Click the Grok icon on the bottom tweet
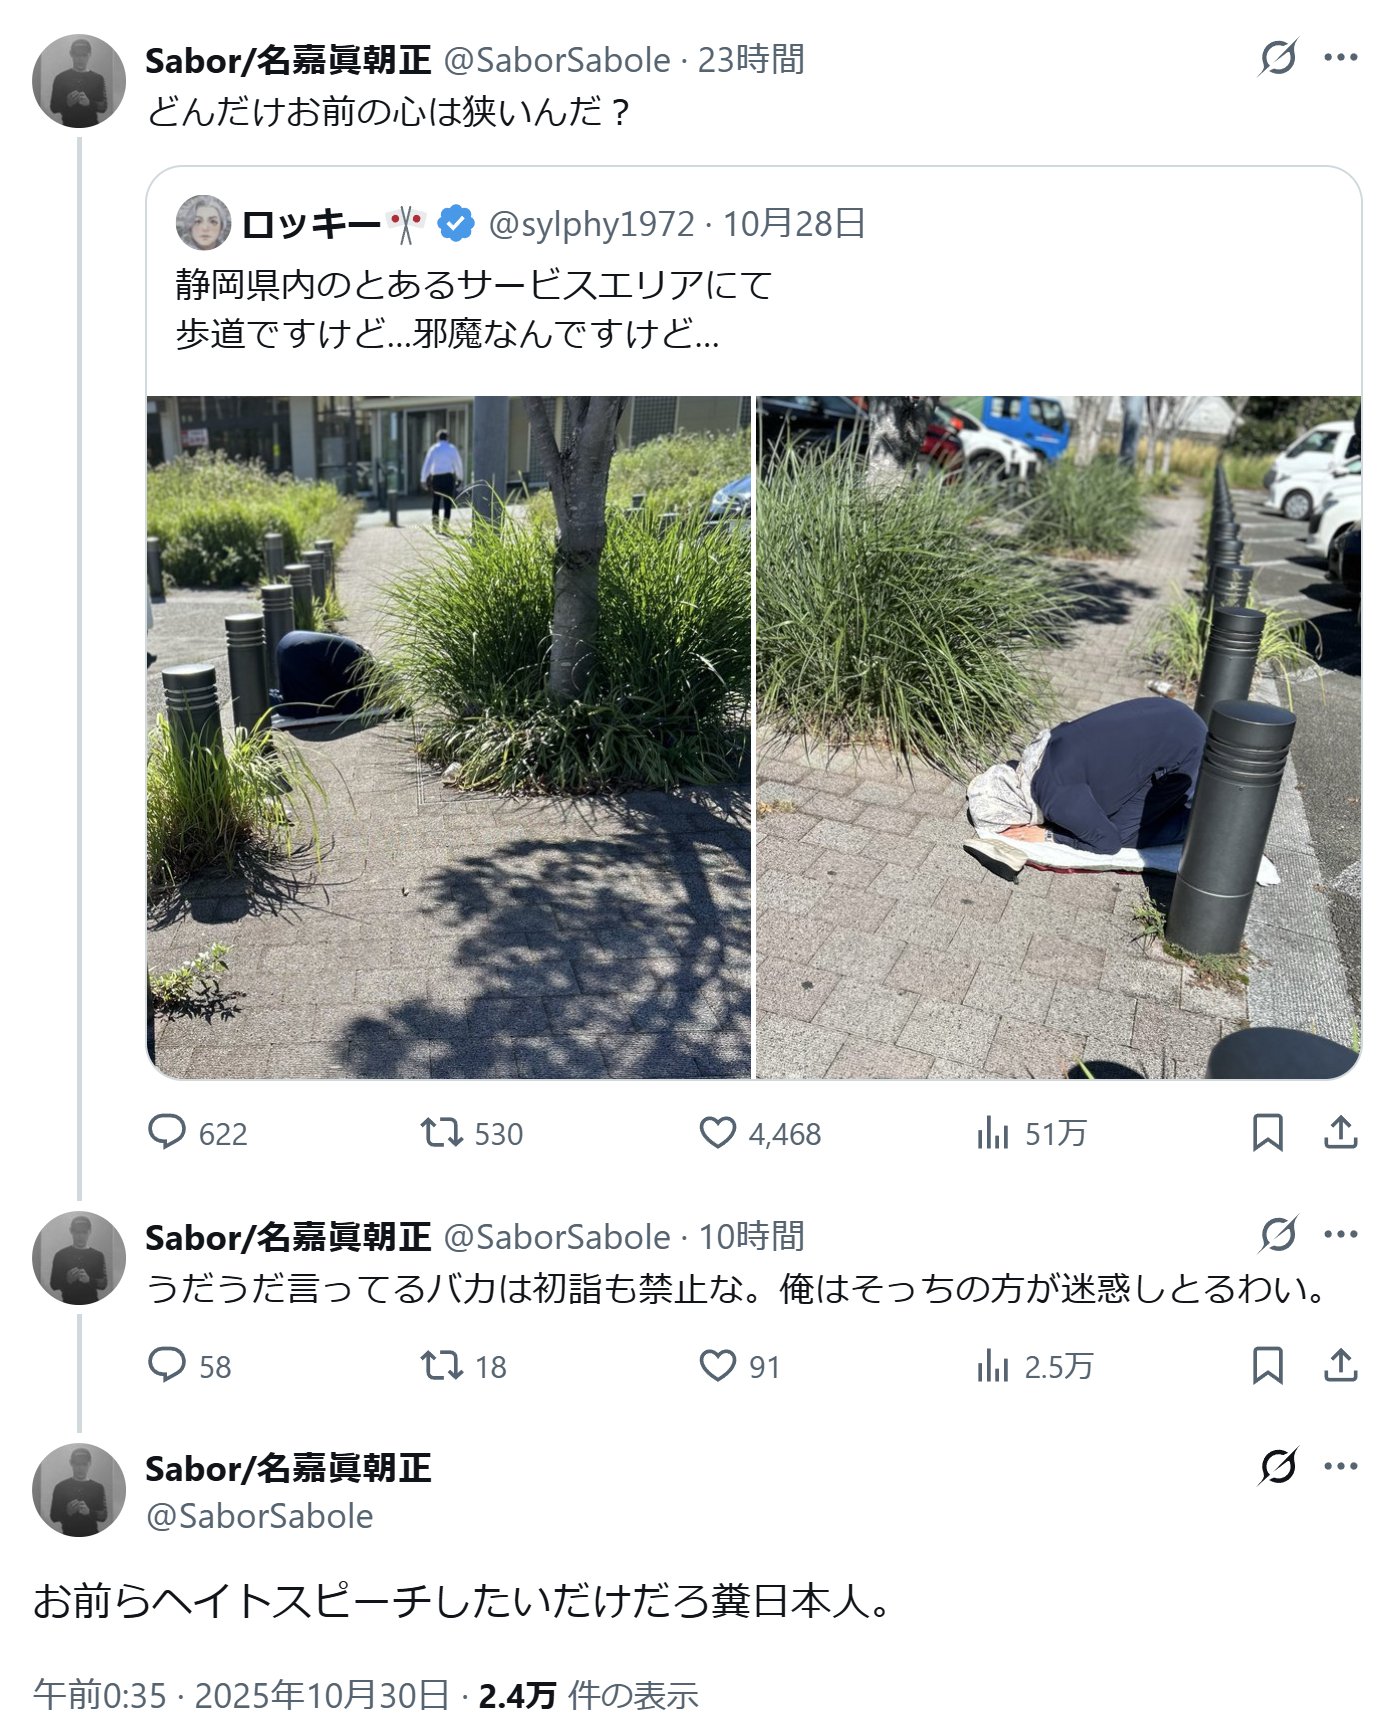Image resolution: width=1391 pixels, height=1729 pixels. tap(1278, 1467)
